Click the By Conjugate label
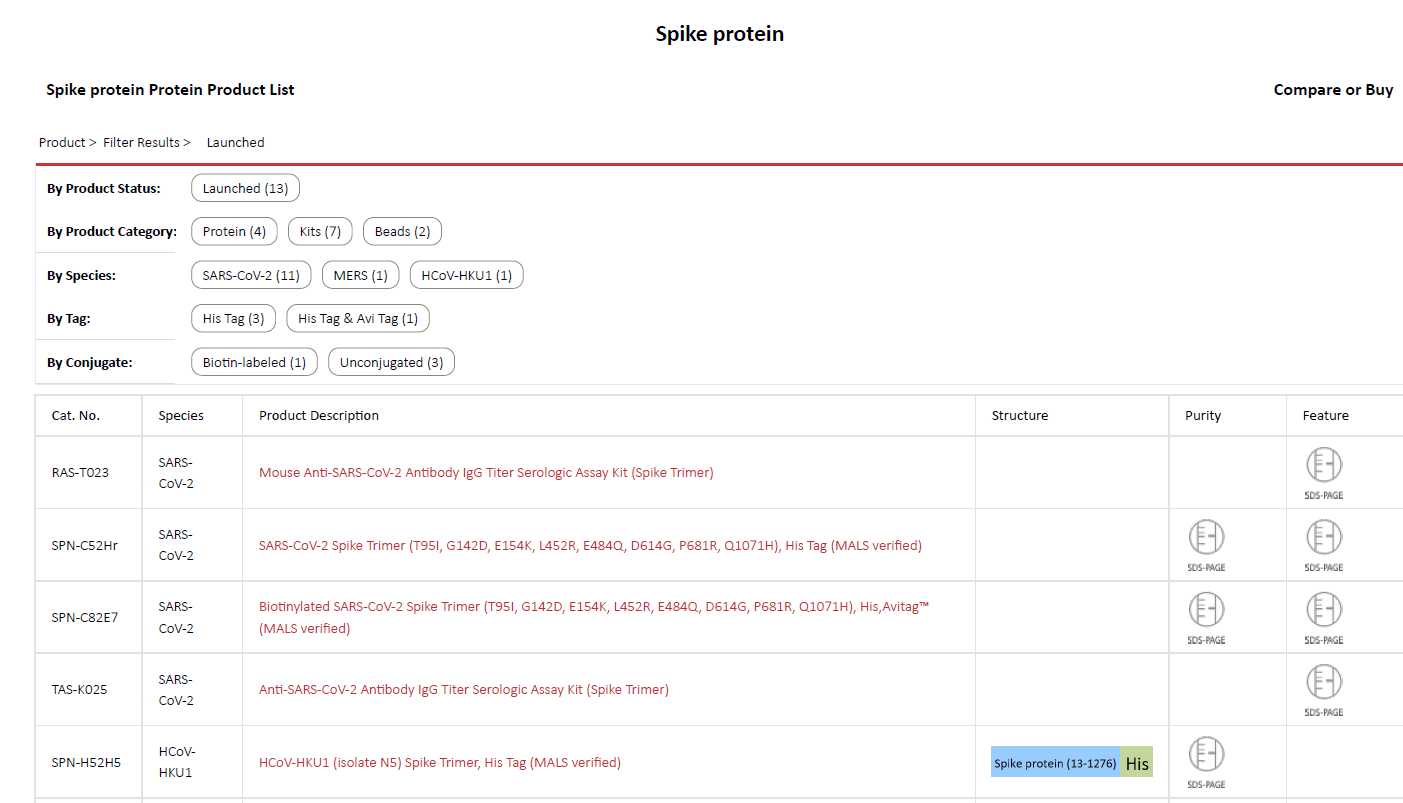 [90, 362]
